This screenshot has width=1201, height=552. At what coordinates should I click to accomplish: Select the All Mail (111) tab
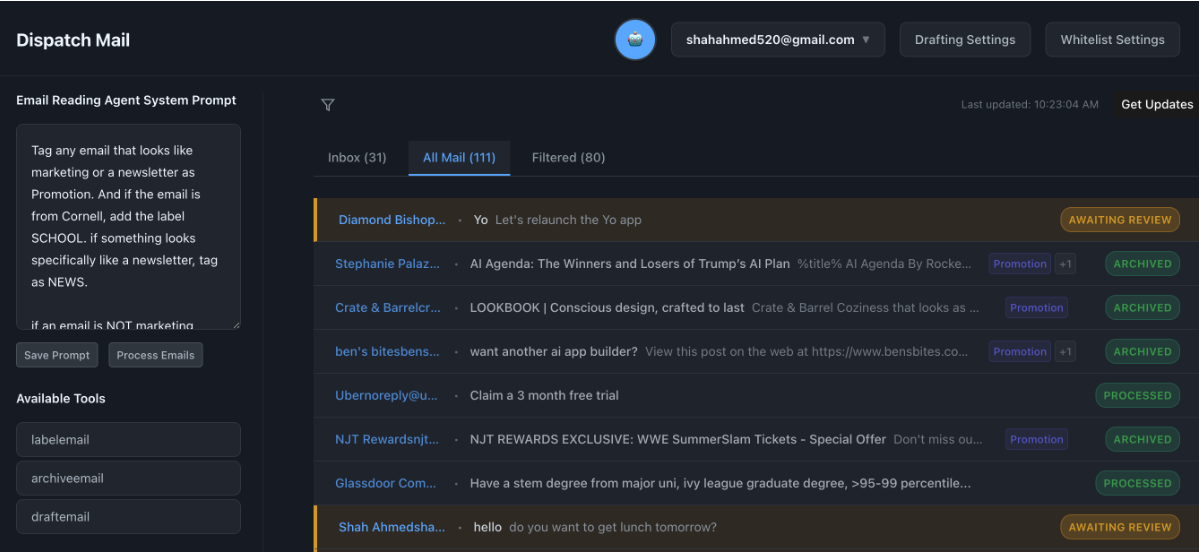coord(459,158)
